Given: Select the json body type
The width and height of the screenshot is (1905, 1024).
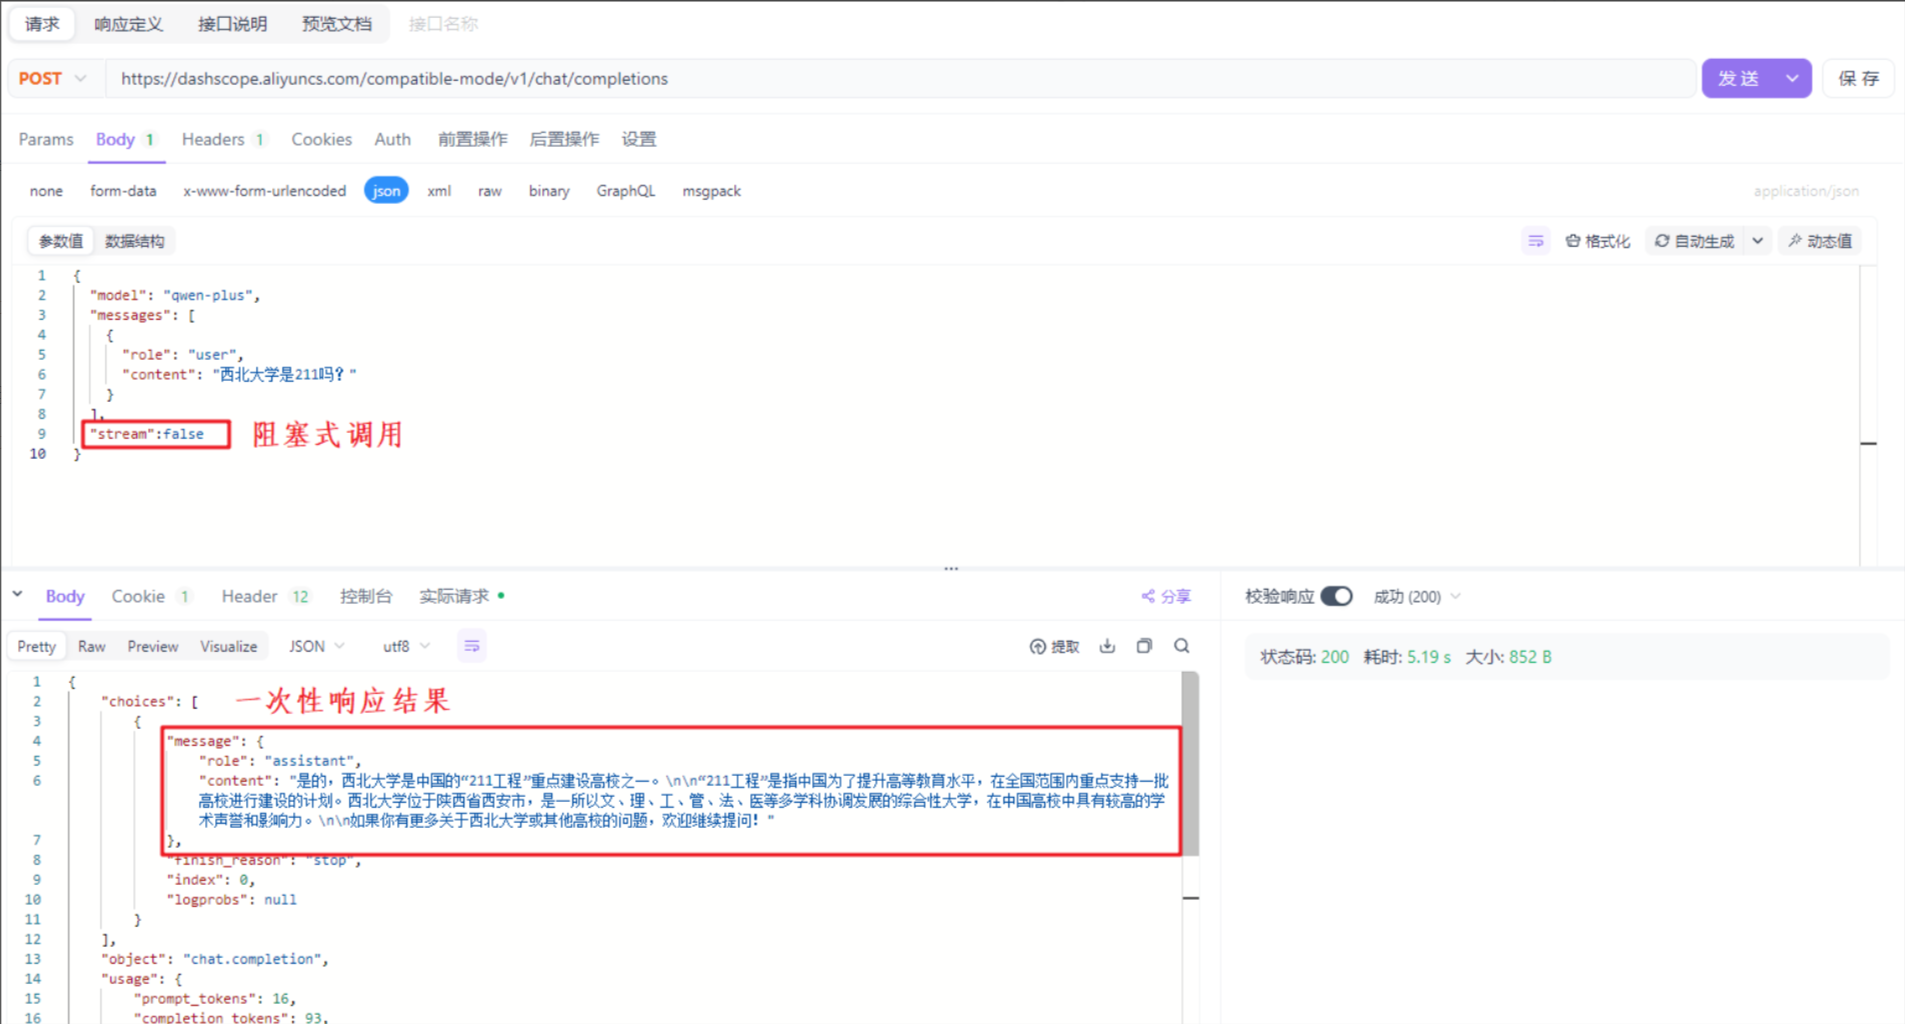Looking at the screenshot, I should click(x=386, y=191).
